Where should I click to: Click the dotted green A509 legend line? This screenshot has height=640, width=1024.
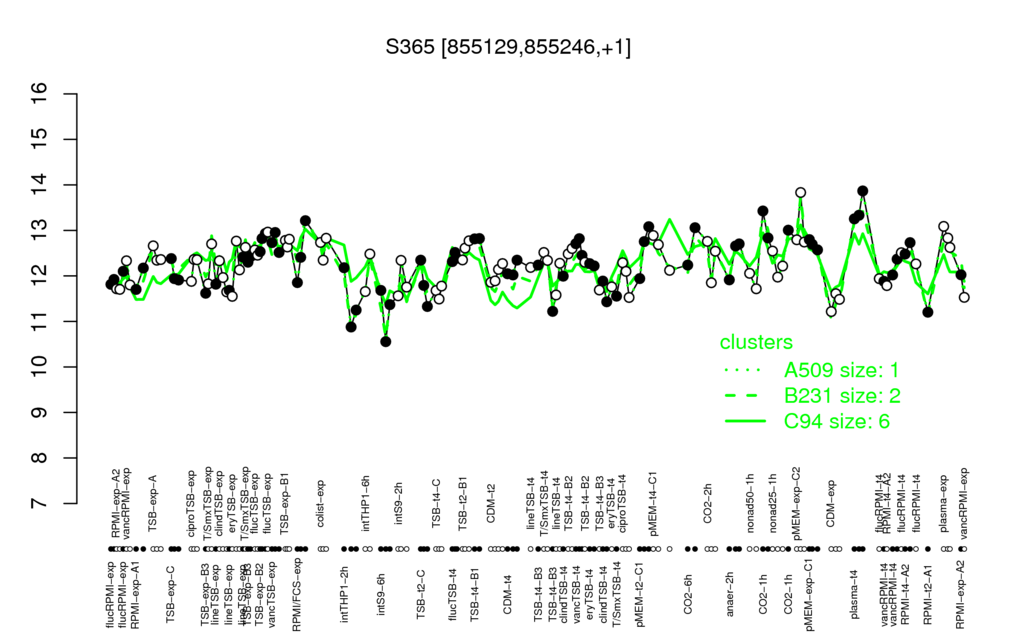point(745,370)
